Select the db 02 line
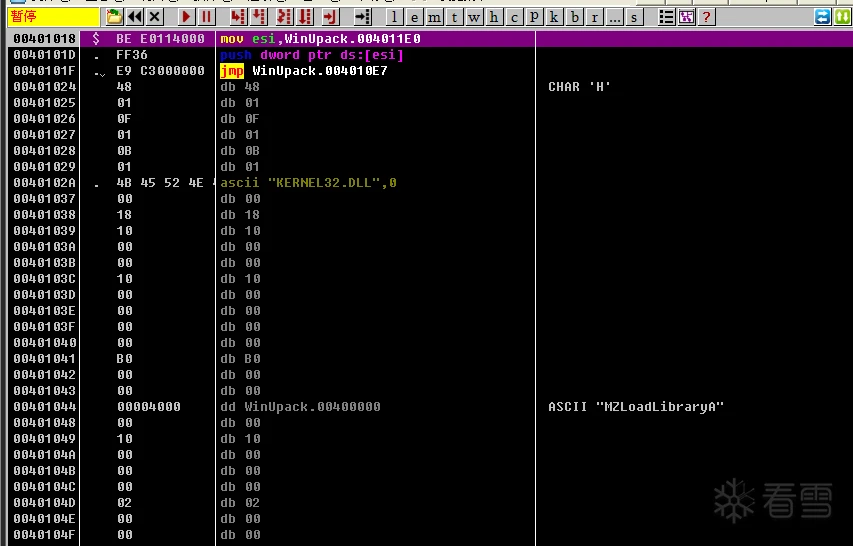This screenshot has height=546, width=853. tap(240, 502)
